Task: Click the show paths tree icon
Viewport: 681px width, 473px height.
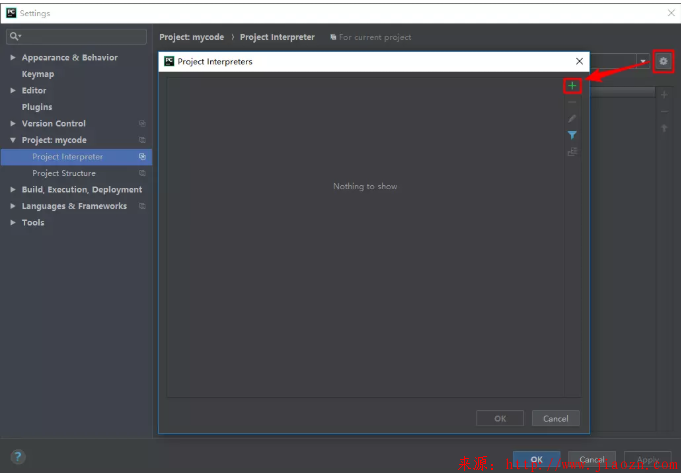Action: 572,152
